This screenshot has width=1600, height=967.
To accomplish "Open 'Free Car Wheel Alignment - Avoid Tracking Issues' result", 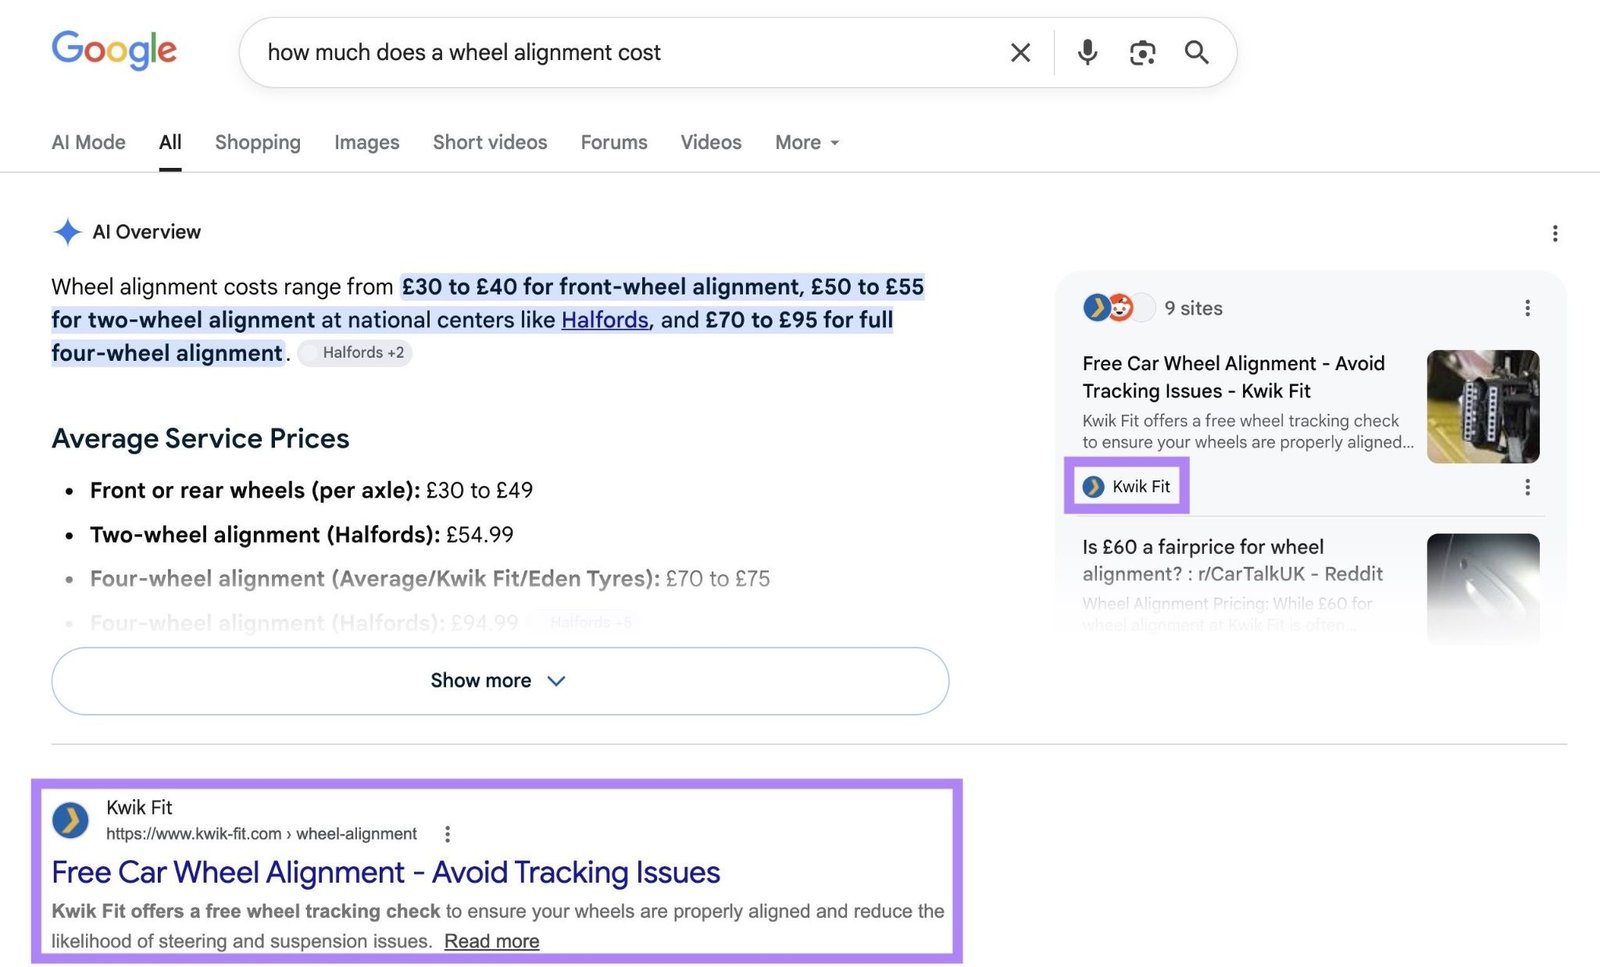I will click(x=386, y=872).
